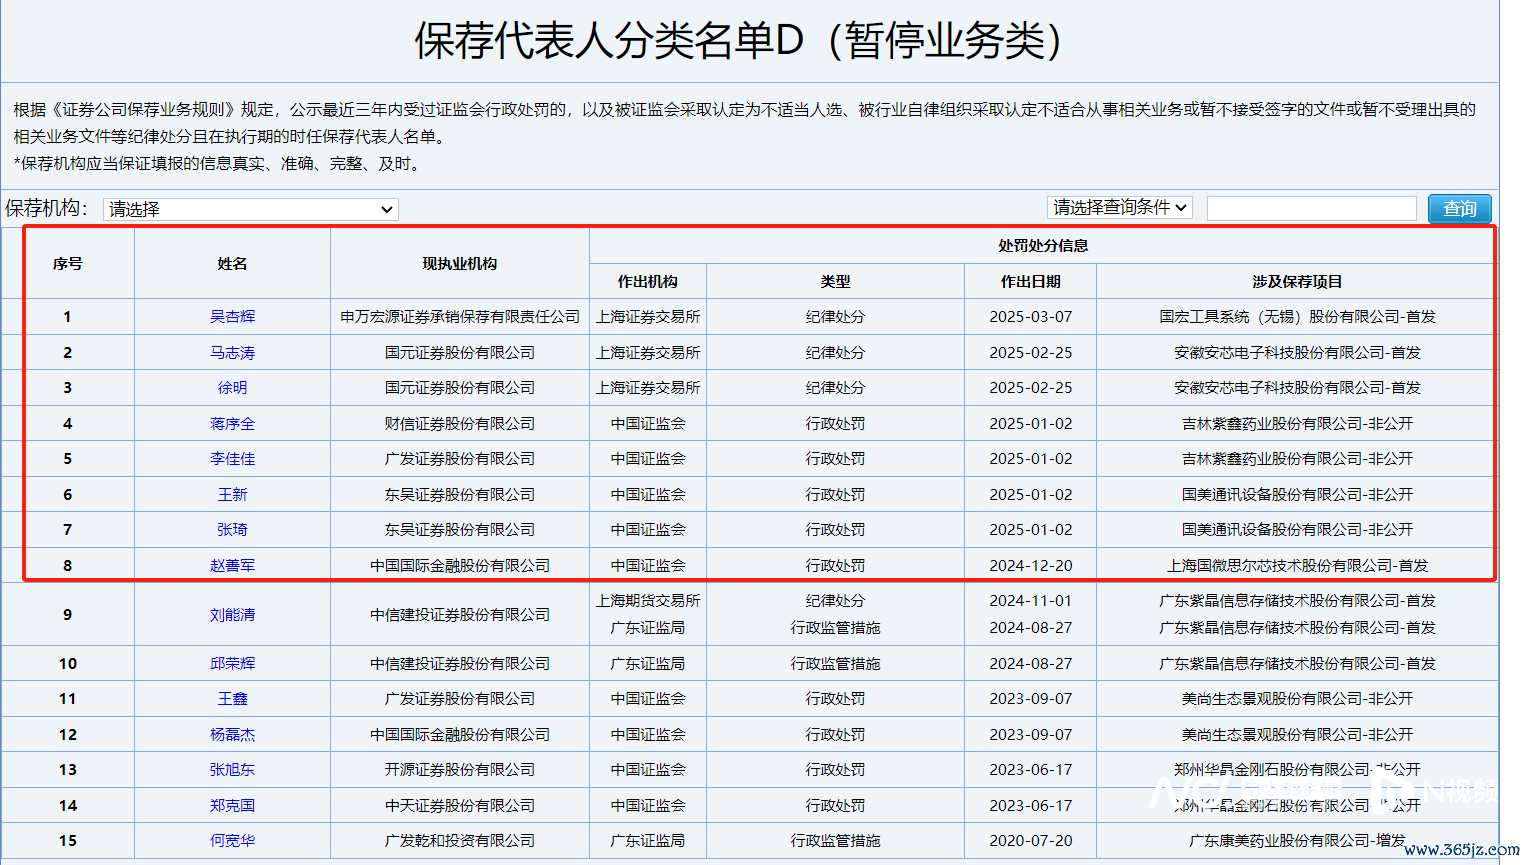Open the name link 李佳佳
Image resolution: width=1527 pixels, height=865 pixels.
point(232,458)
